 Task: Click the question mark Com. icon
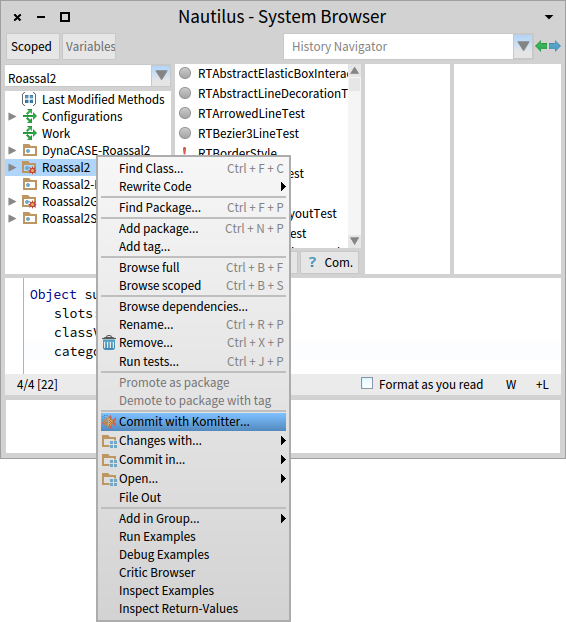coord(313,262)
